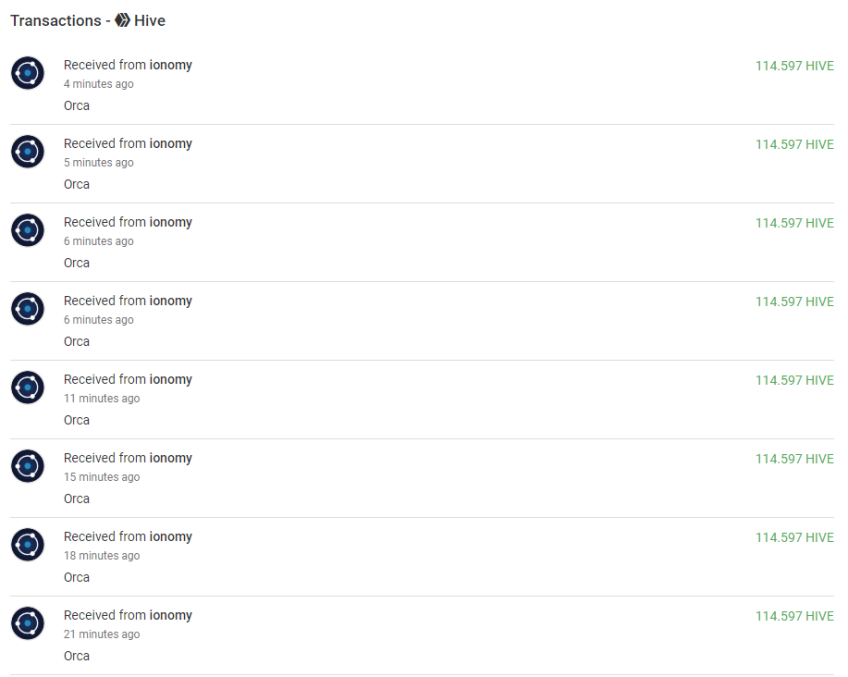Click the '11 minutes ago' timestamp
848x677 pixels.
pos(102,399)
